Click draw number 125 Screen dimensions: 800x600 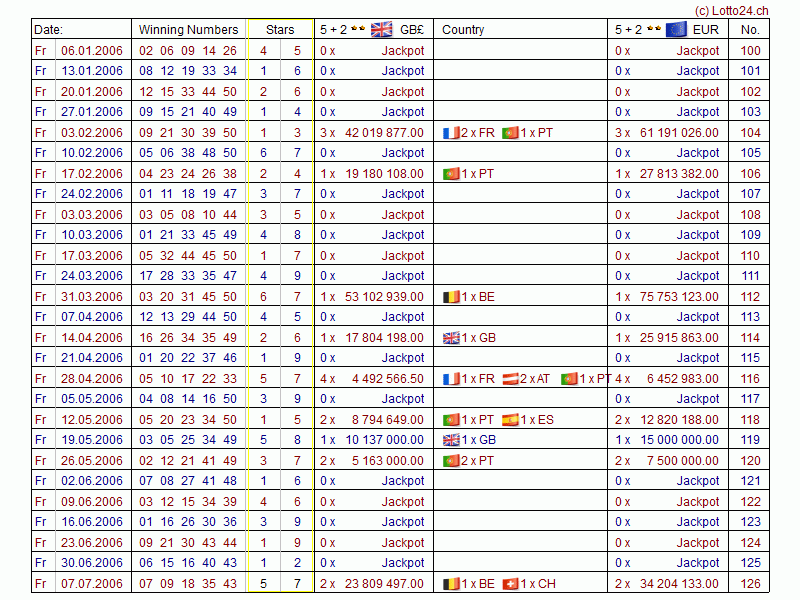750,563
